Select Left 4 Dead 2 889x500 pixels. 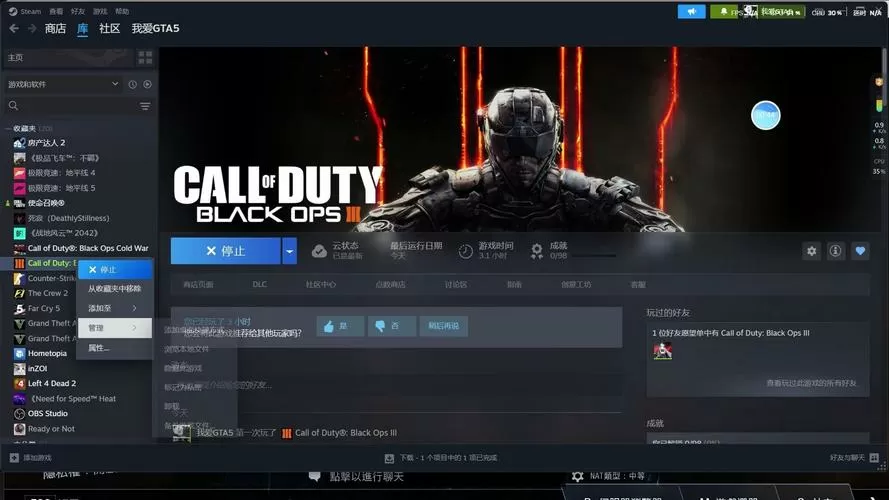tap(52, 383)
